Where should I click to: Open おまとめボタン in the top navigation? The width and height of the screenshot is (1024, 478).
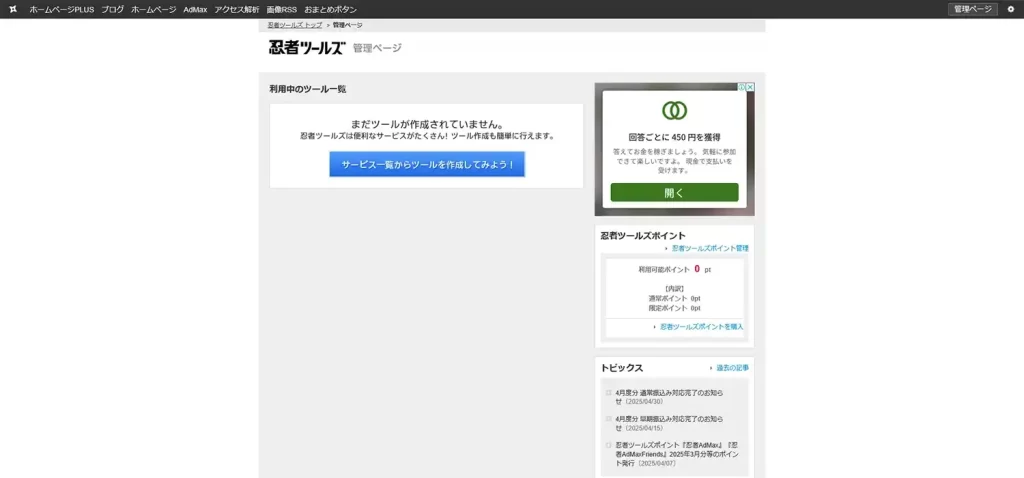point(330,9)
